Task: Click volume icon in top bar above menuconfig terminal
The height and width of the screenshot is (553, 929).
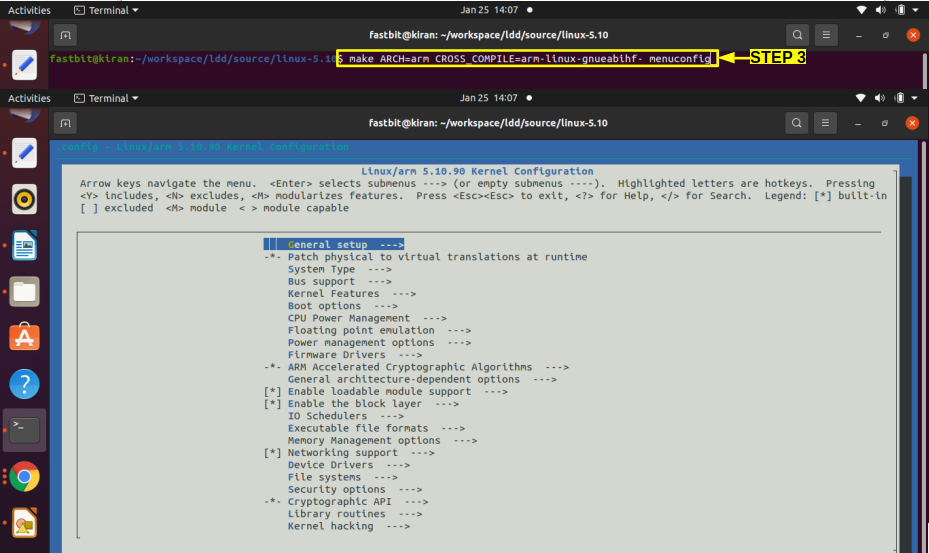Action: 880,98
